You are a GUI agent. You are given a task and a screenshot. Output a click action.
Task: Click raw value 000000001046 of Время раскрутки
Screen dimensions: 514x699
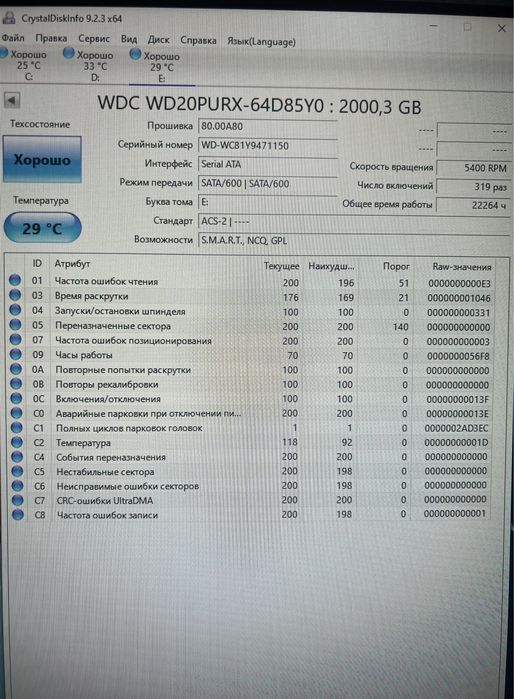click(459, 298)
